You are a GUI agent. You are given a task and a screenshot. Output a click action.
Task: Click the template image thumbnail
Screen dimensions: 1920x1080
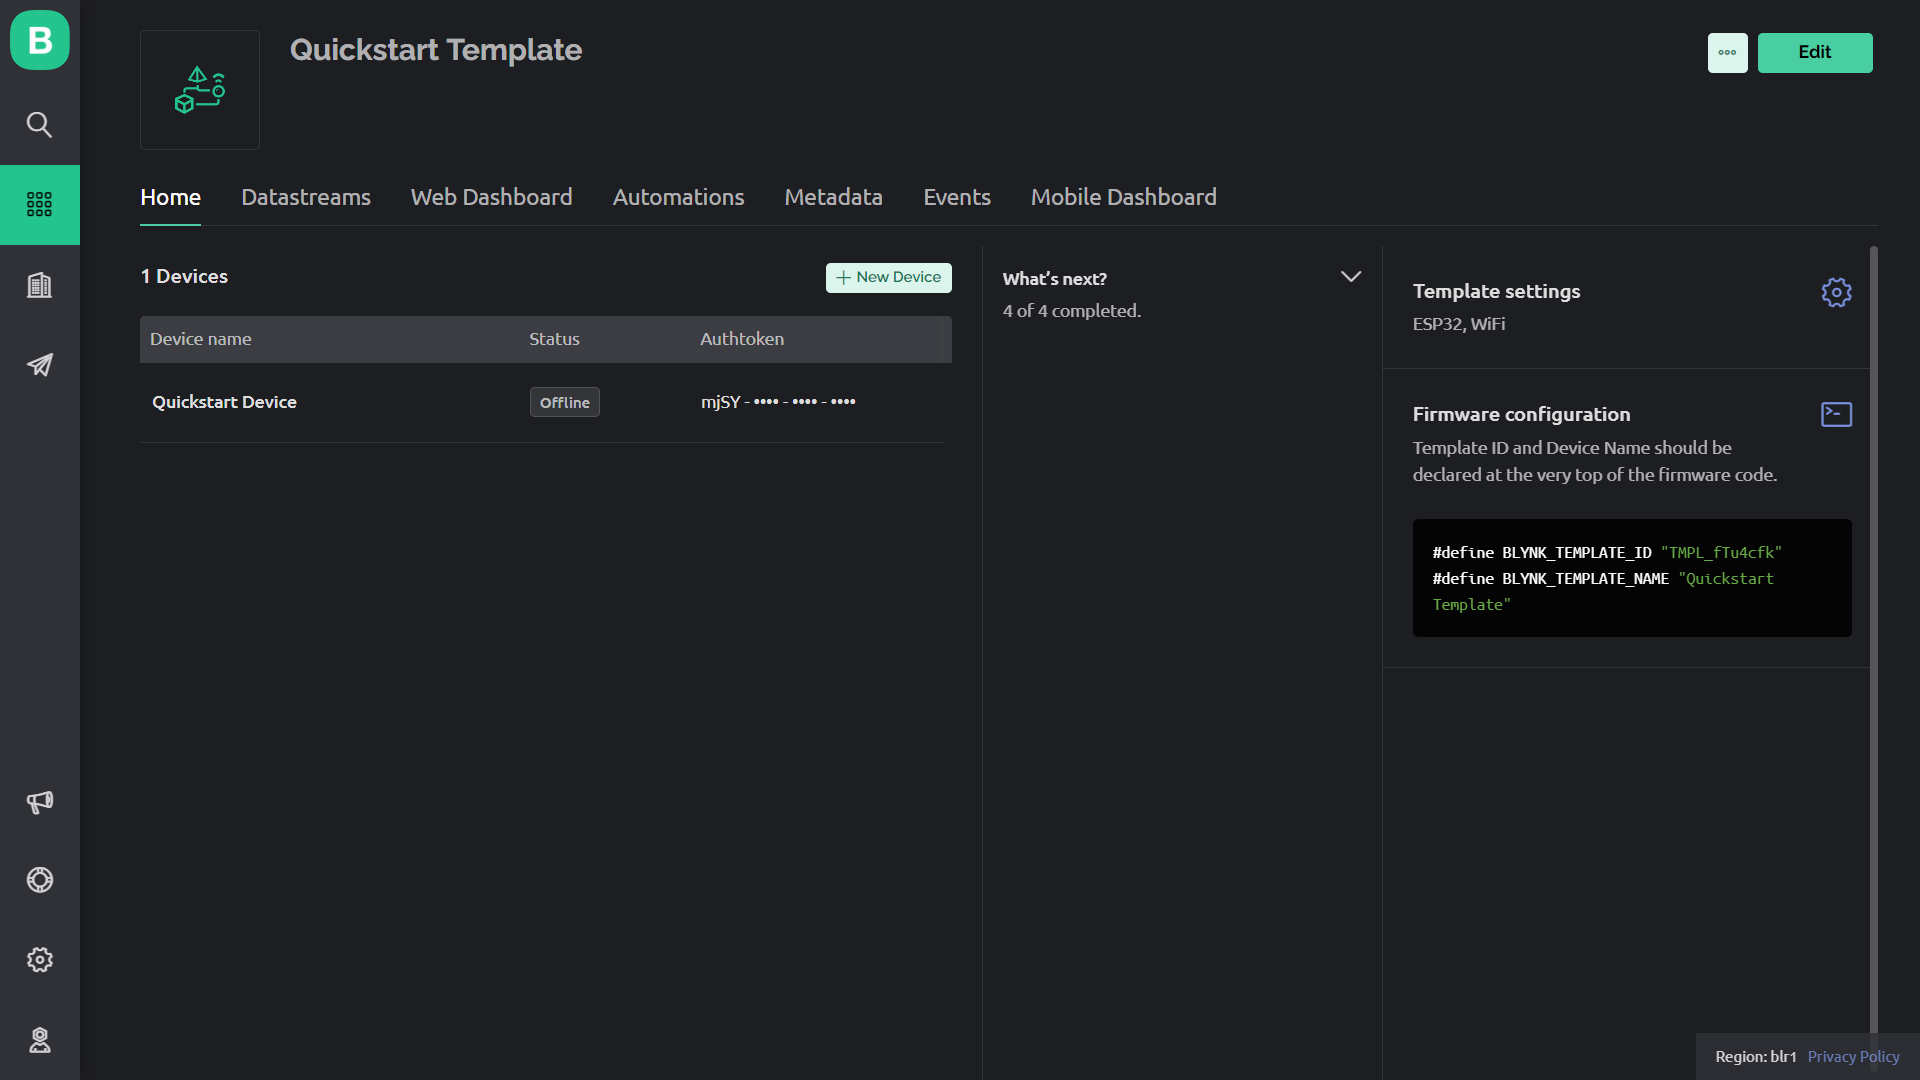click(200, 90)
